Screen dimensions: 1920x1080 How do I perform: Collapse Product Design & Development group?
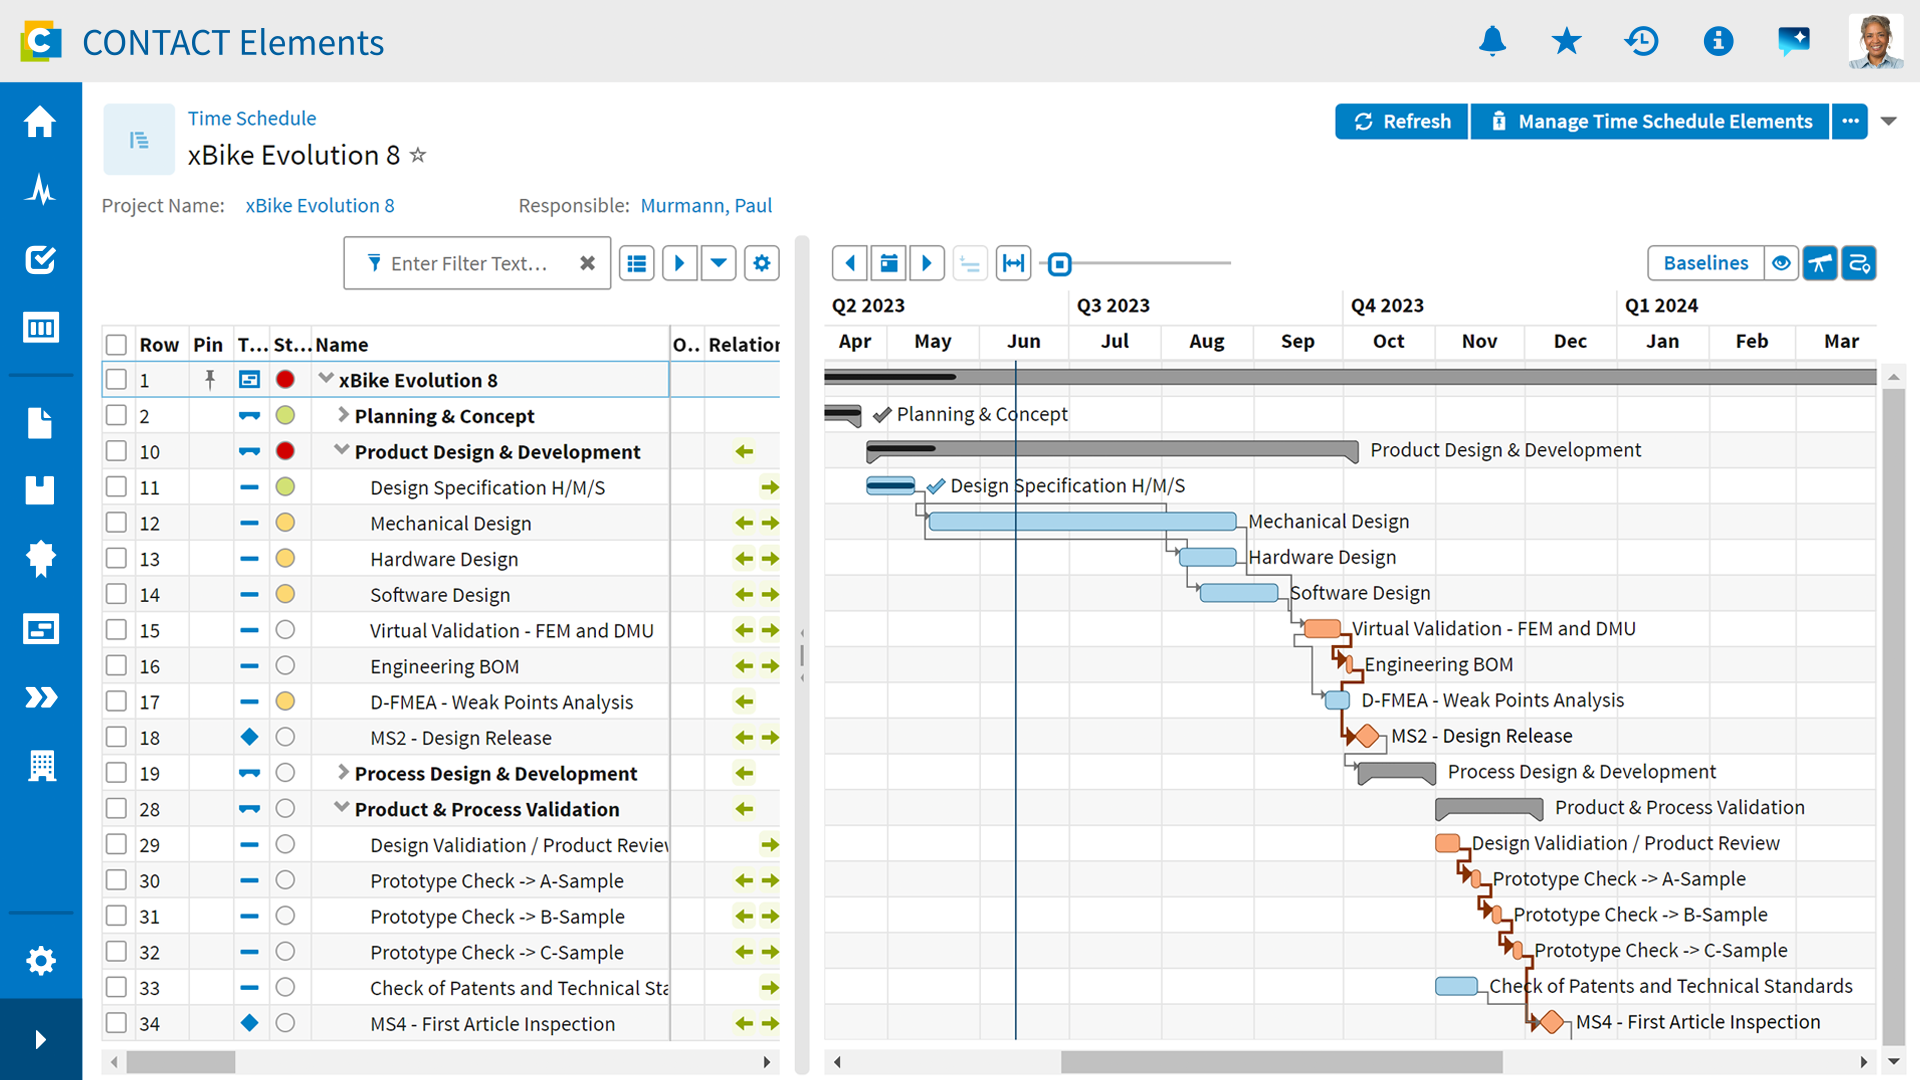tap(342, 450)
